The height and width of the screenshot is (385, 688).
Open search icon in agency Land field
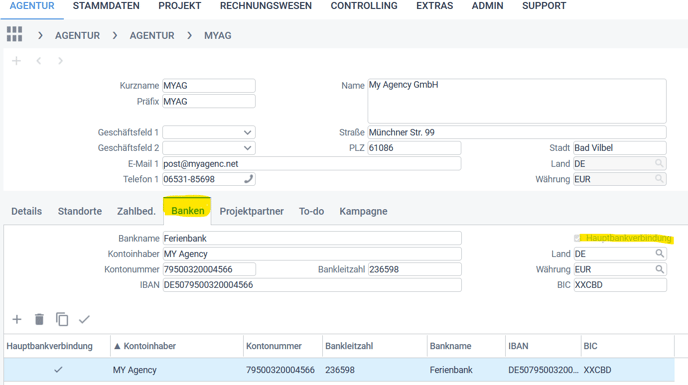(659, 163)
